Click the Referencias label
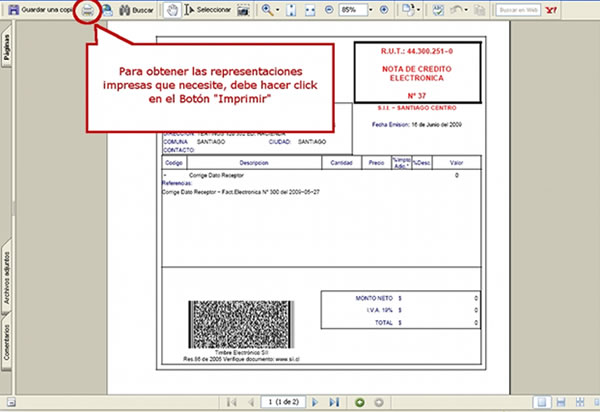The height and width of the screenshot is (412, 600). 177,183
